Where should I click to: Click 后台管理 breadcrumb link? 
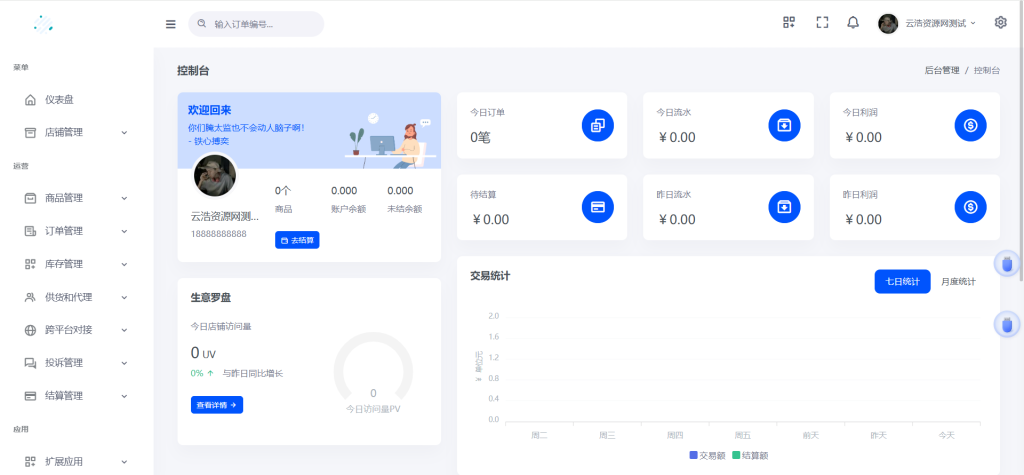pyautogui.click(x=942, y=71)
